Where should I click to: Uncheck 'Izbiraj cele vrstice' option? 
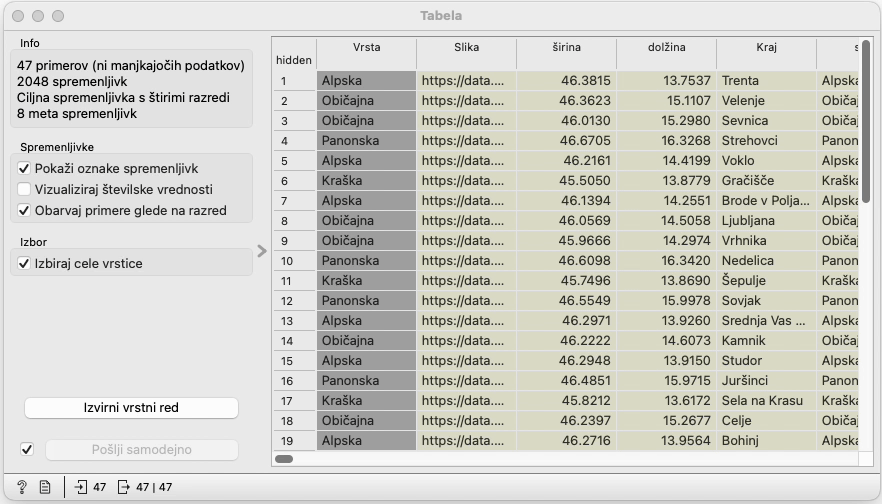pos(25,263)
